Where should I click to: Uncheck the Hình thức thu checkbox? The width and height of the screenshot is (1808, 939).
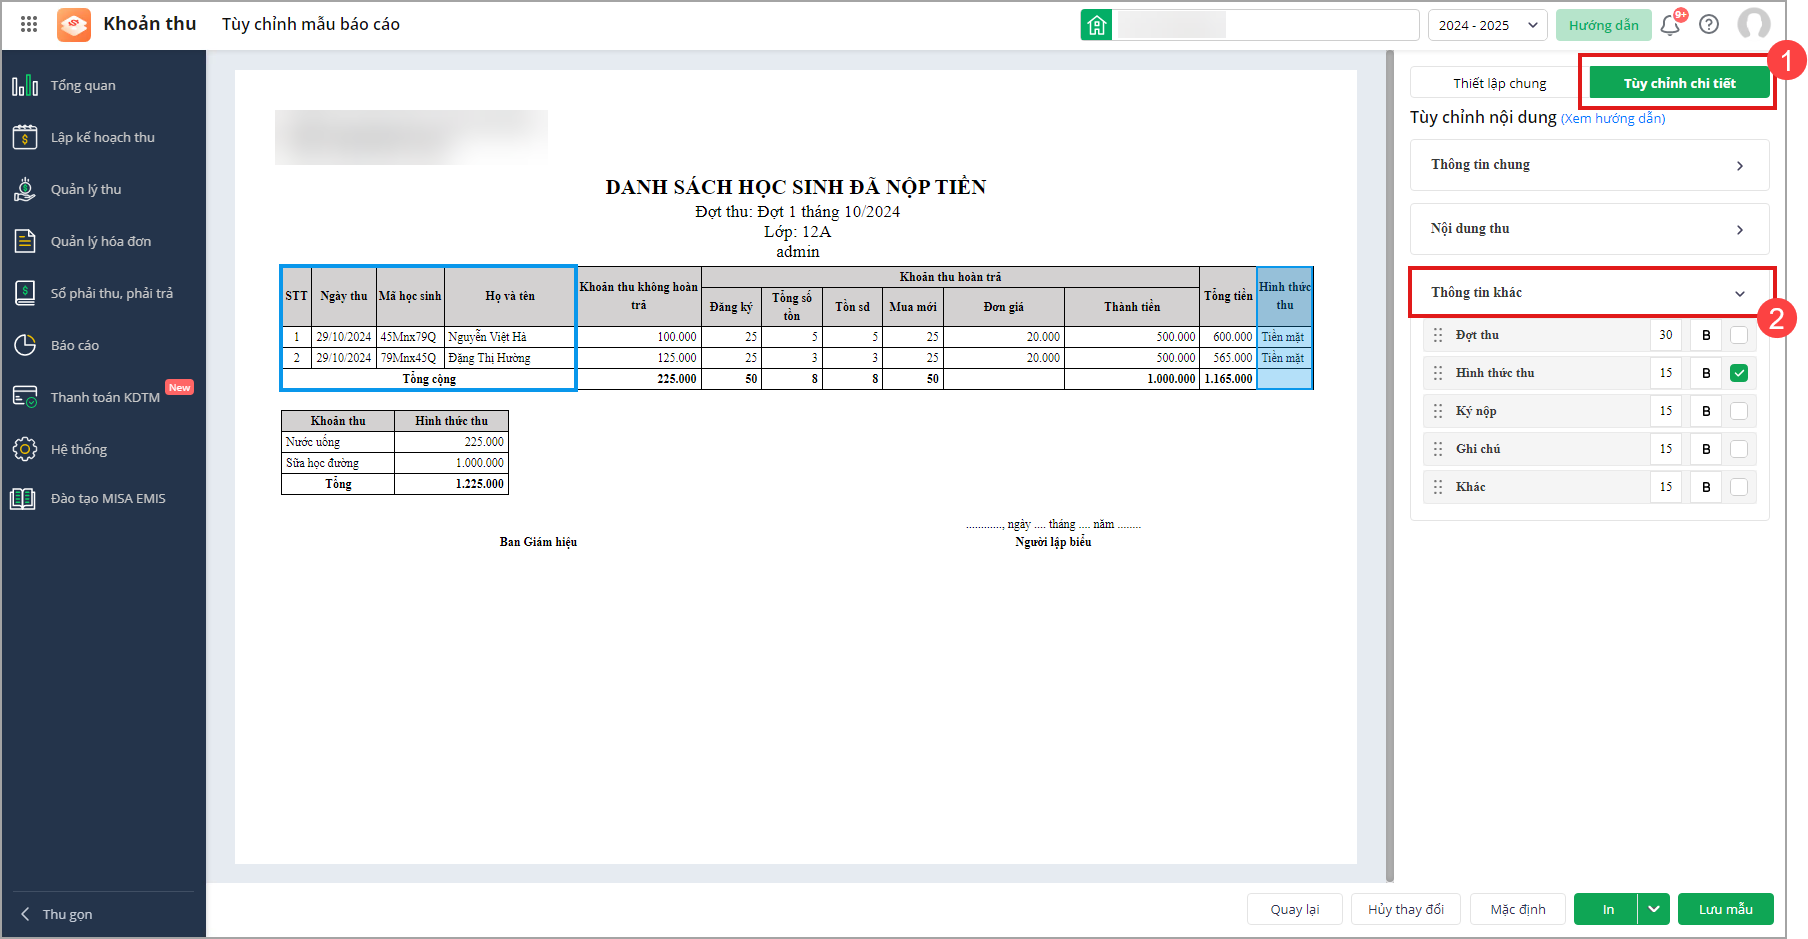point(1739,373)
